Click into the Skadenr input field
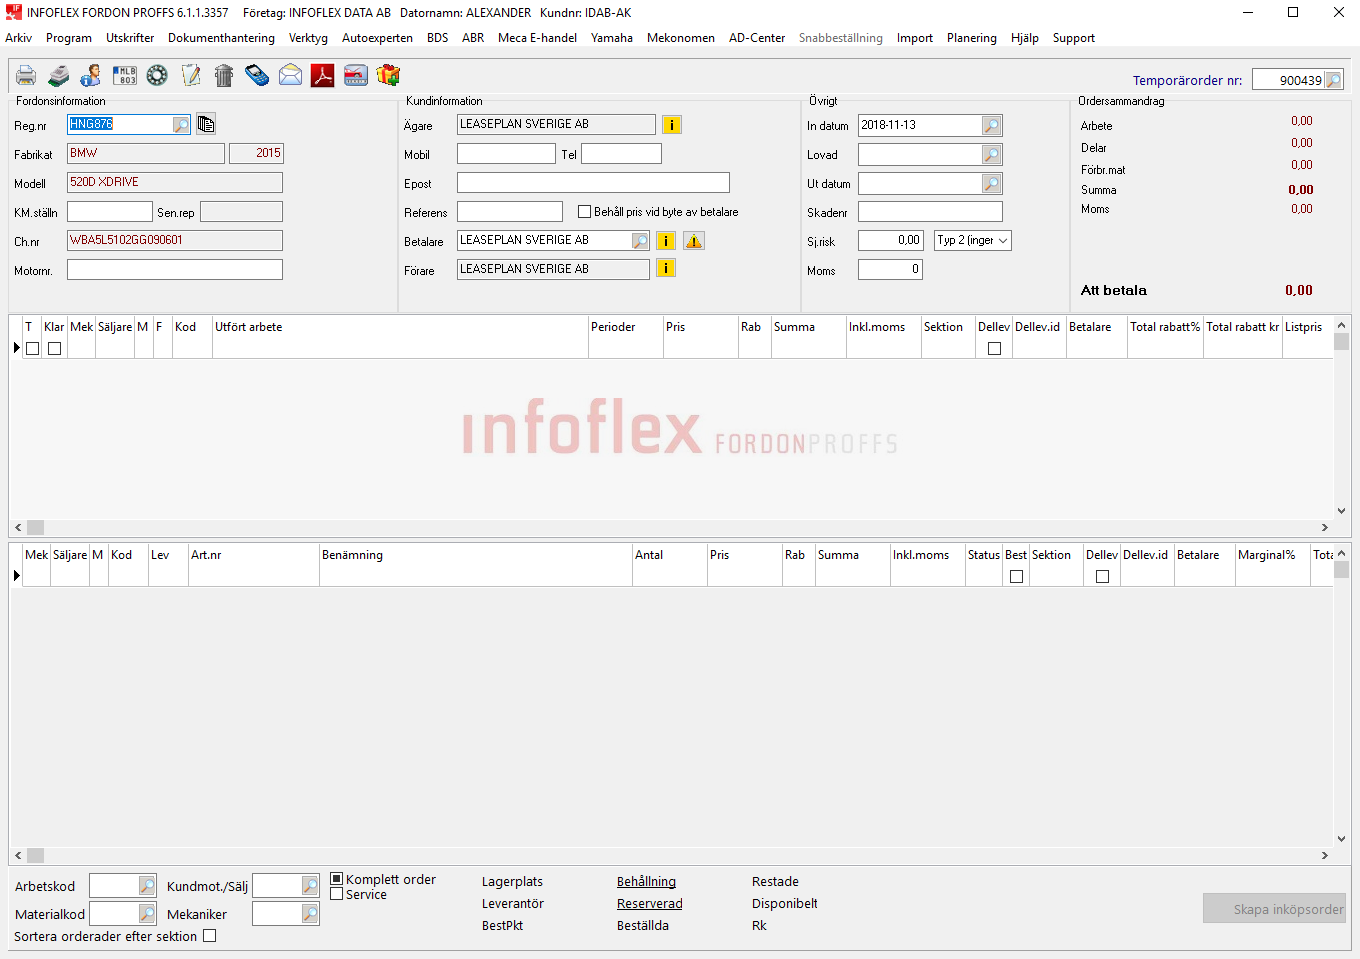This screenshot has width=1360, height=959. point(930,212)
